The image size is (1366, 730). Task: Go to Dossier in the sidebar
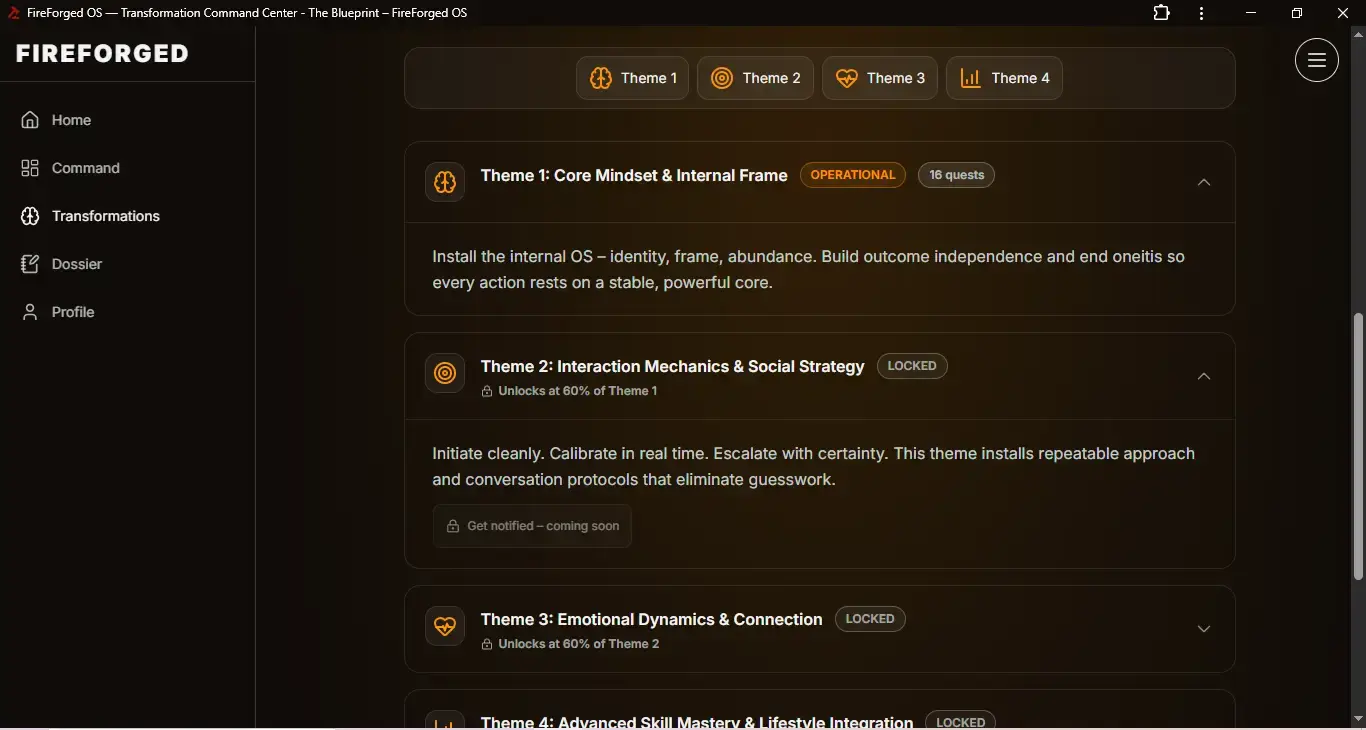(76, 264)
